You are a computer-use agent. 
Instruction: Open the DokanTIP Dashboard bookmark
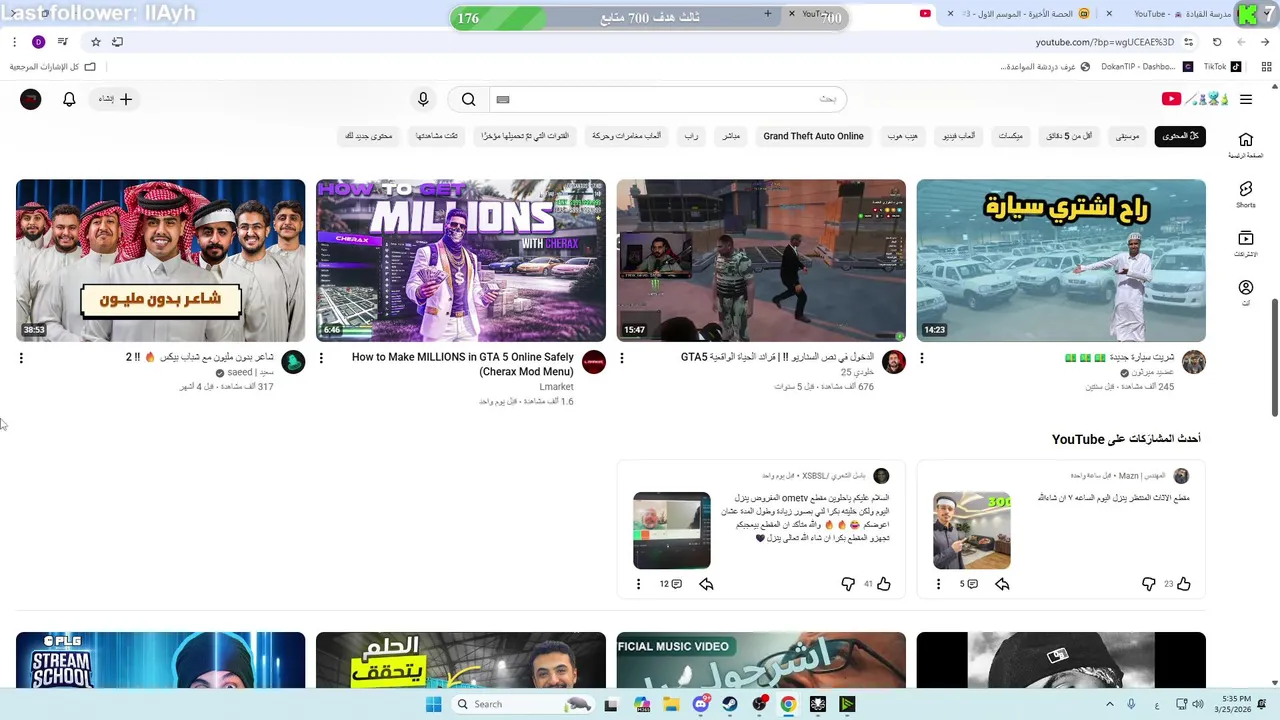click(1146, 67)
